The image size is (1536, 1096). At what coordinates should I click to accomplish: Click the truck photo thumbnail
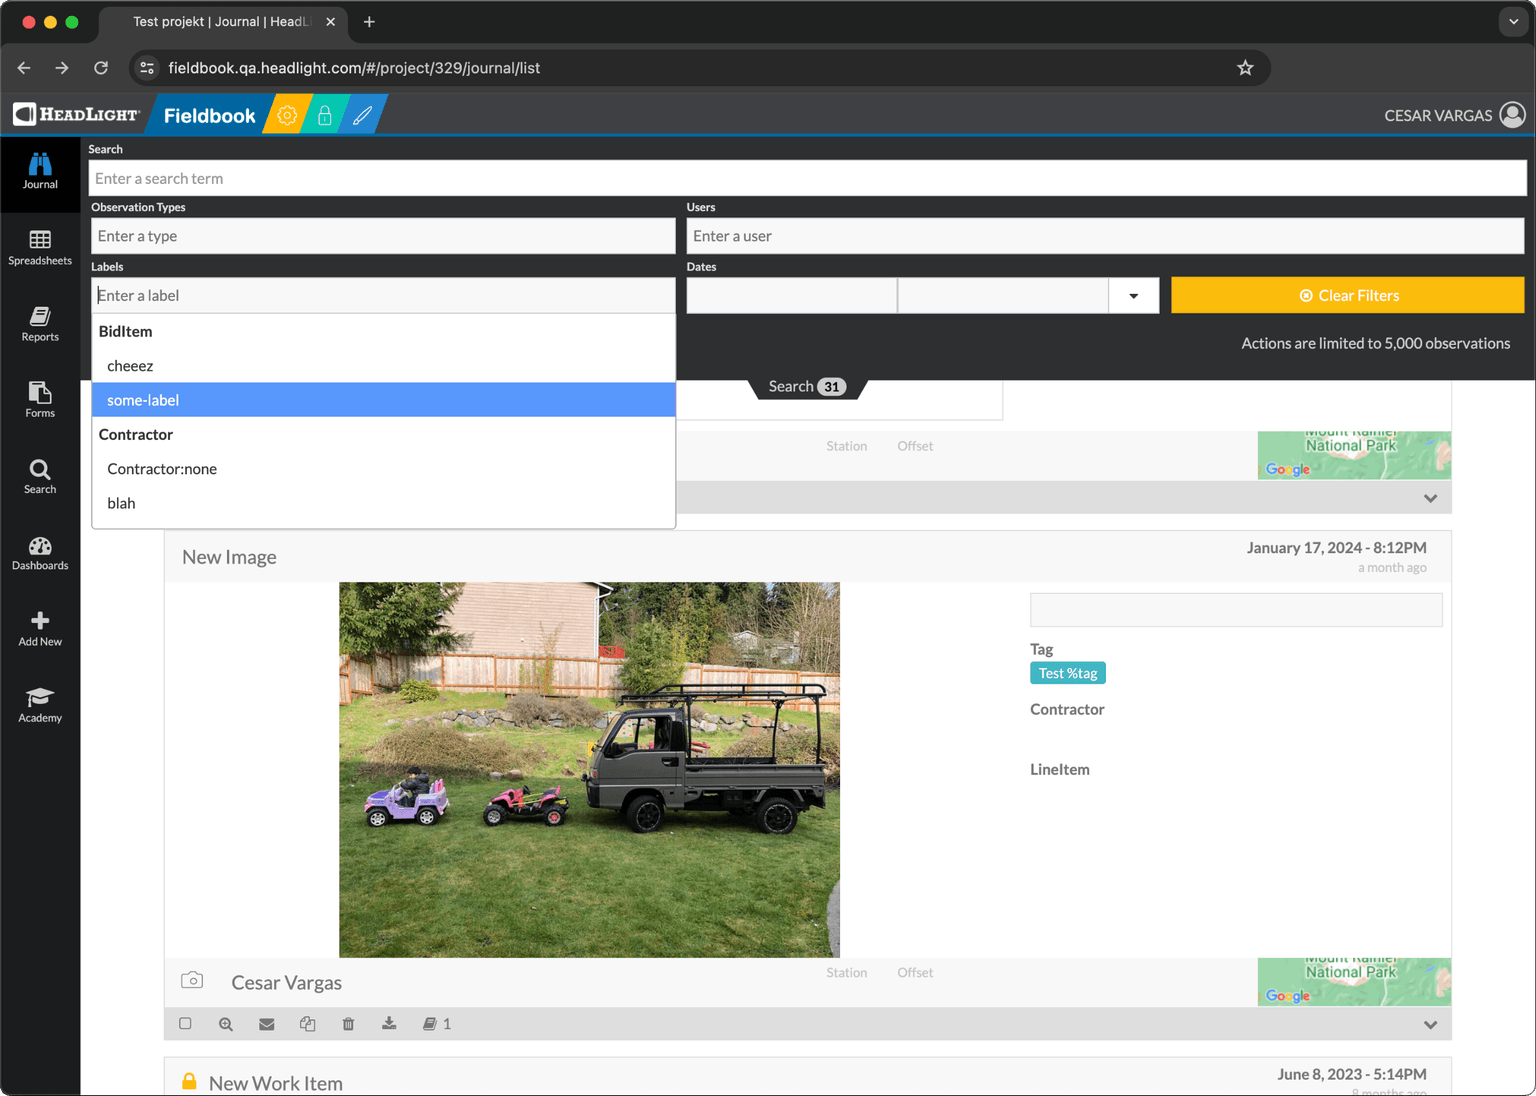(589, 769)
